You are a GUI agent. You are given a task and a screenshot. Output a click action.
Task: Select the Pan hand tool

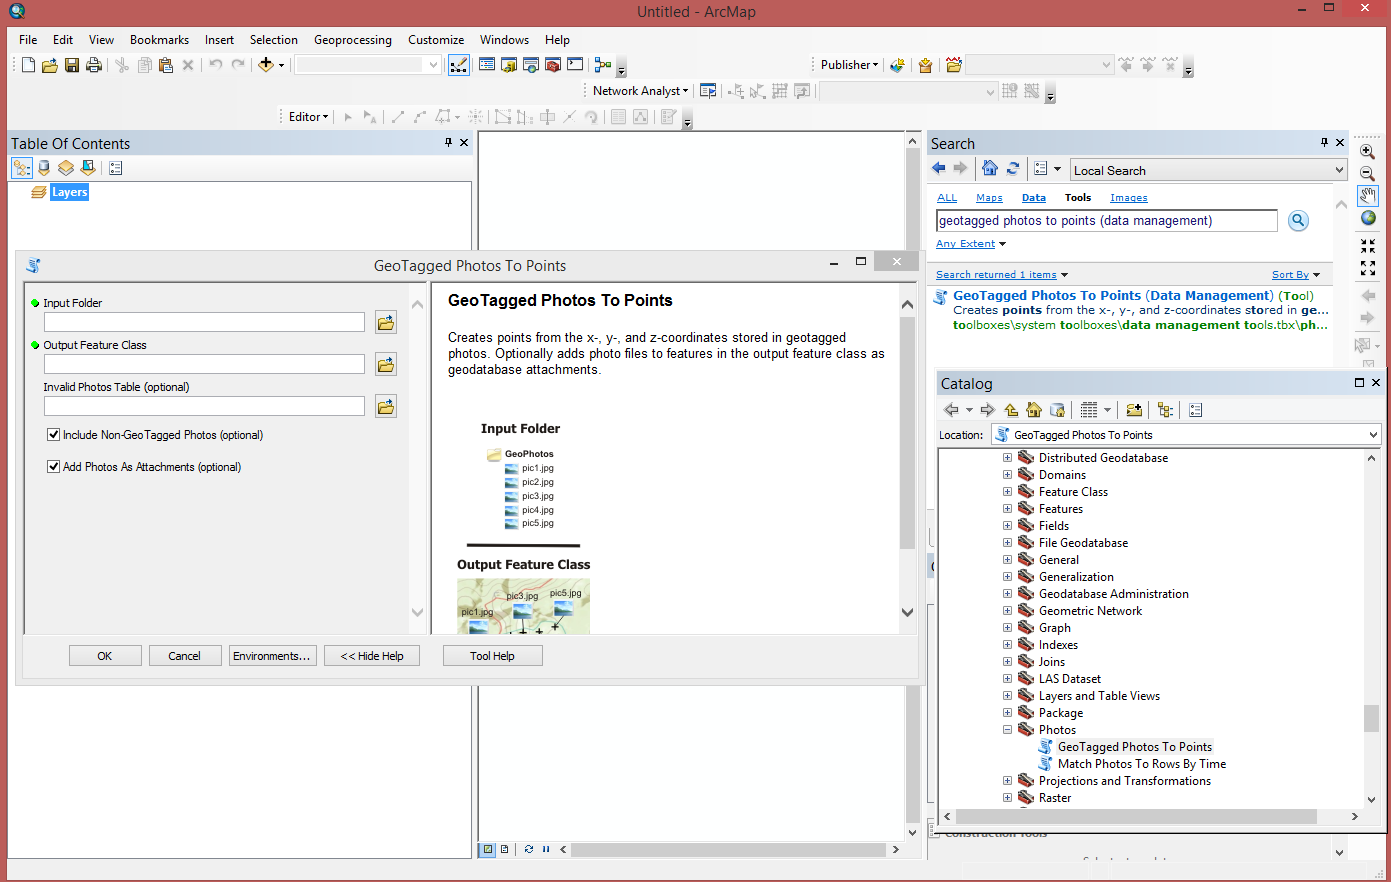click(x=1367, y=195)
